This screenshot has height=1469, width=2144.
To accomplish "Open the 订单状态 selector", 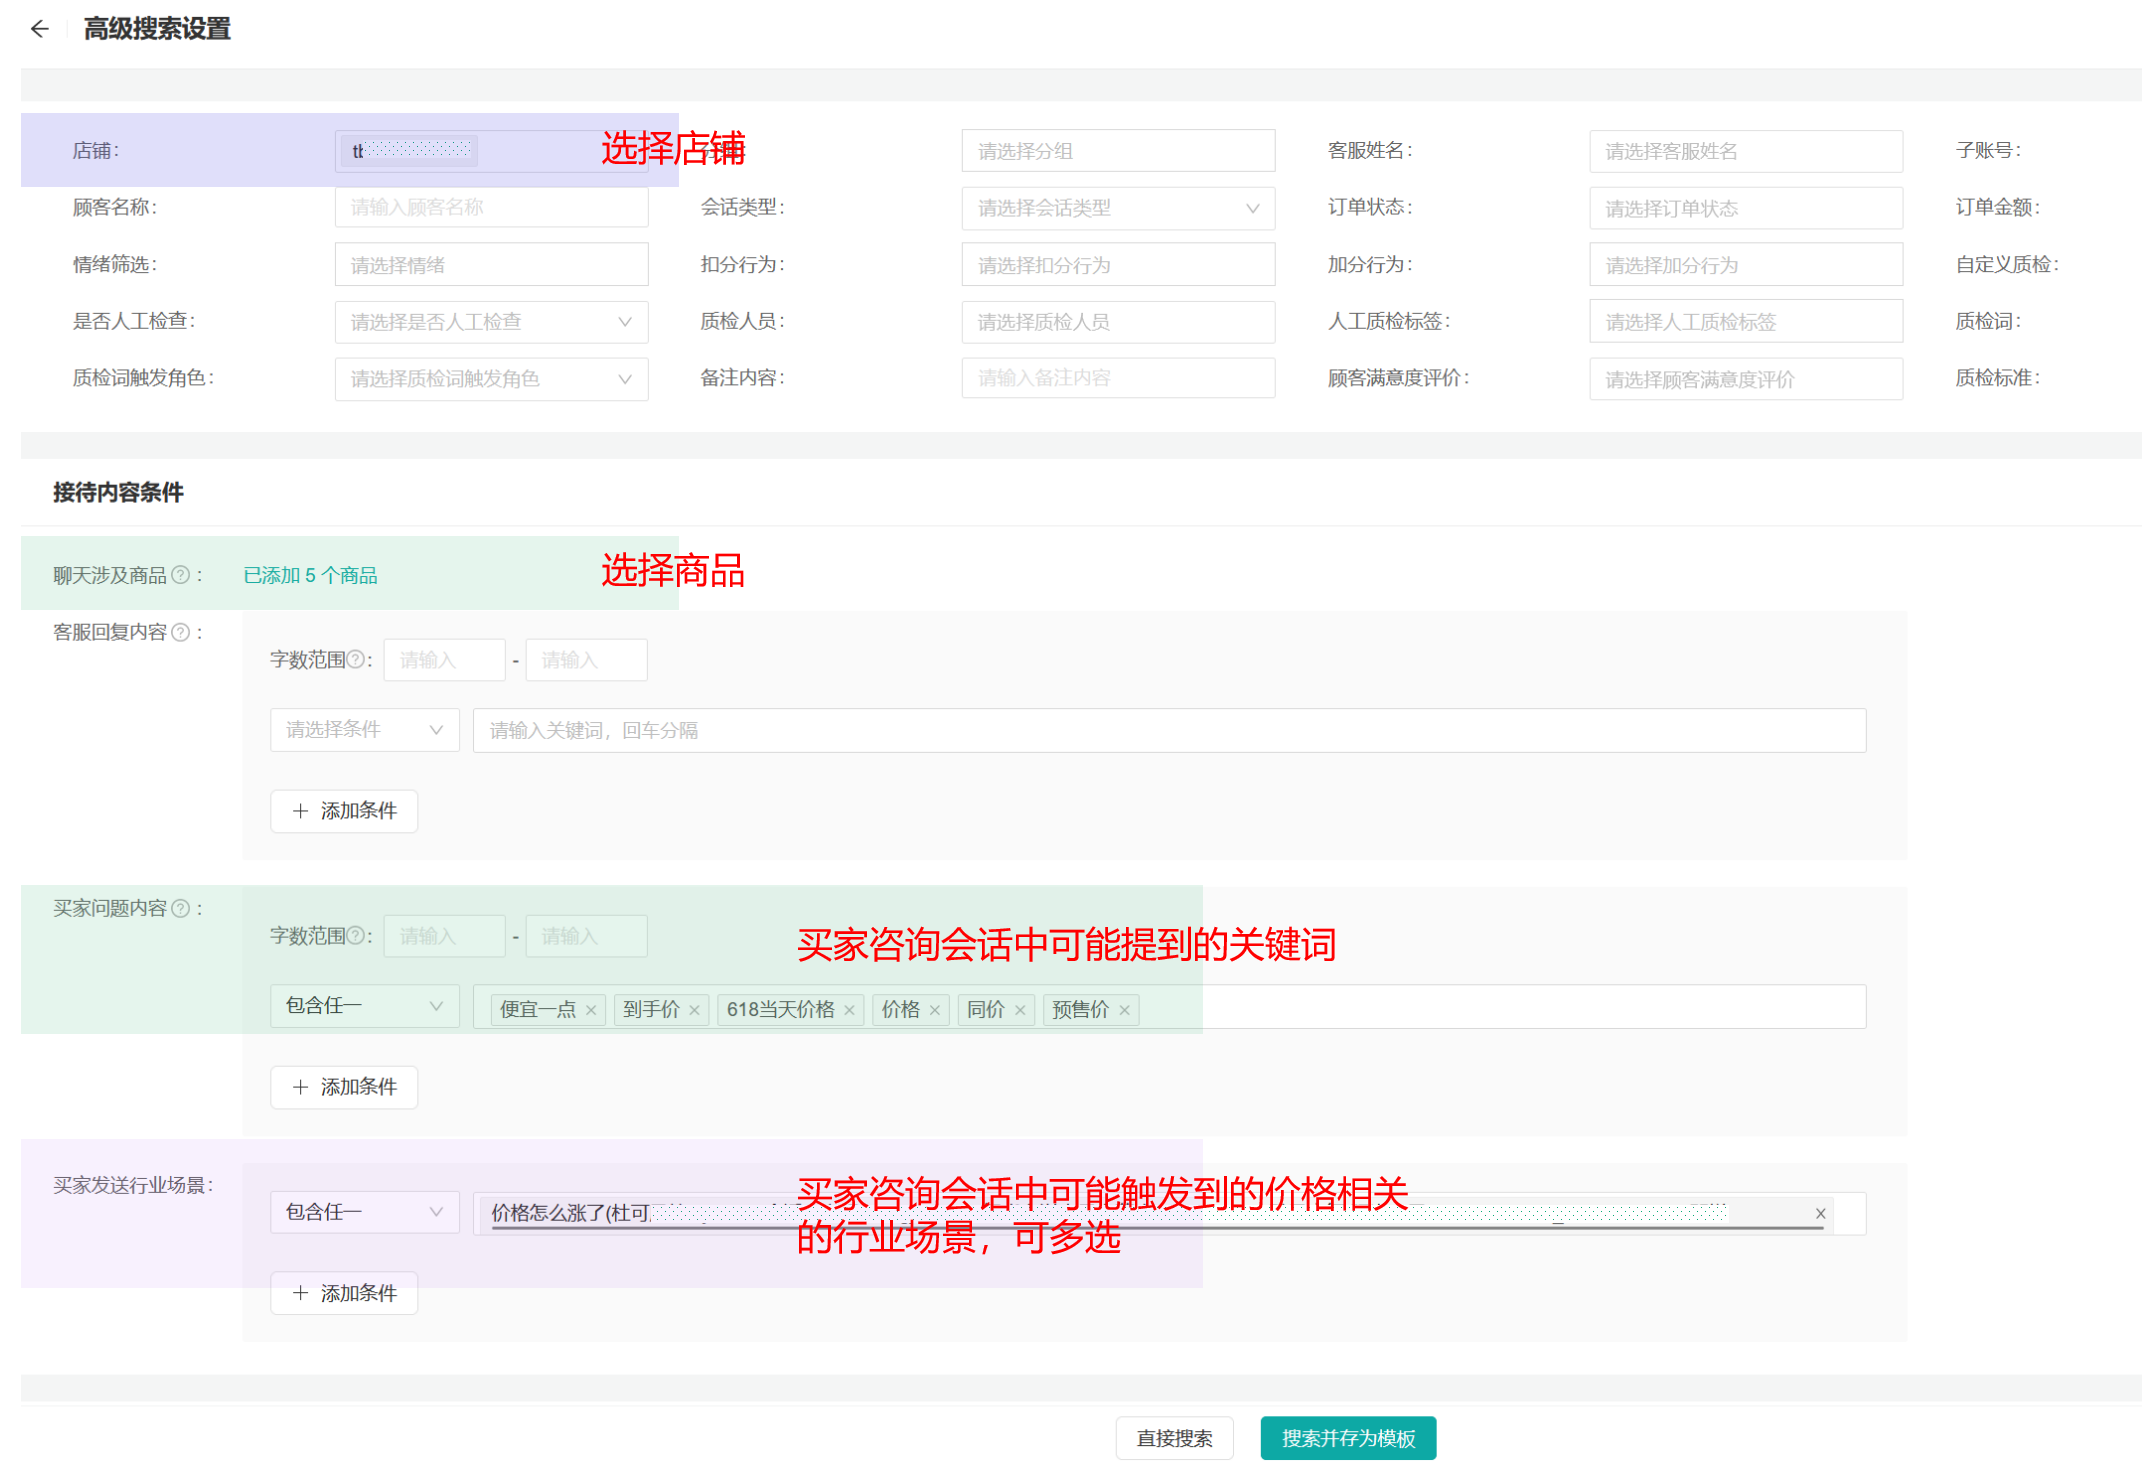I will pyautogui.click(x=1746, y=208).
